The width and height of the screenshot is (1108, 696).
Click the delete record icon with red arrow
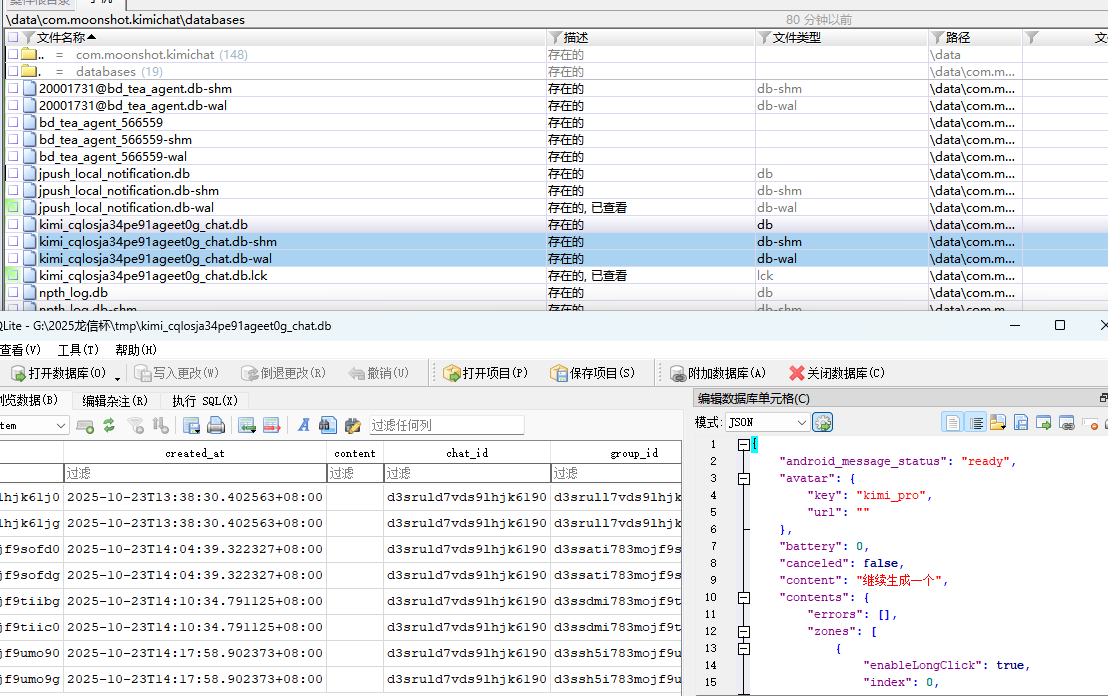(x=271, y=425)
